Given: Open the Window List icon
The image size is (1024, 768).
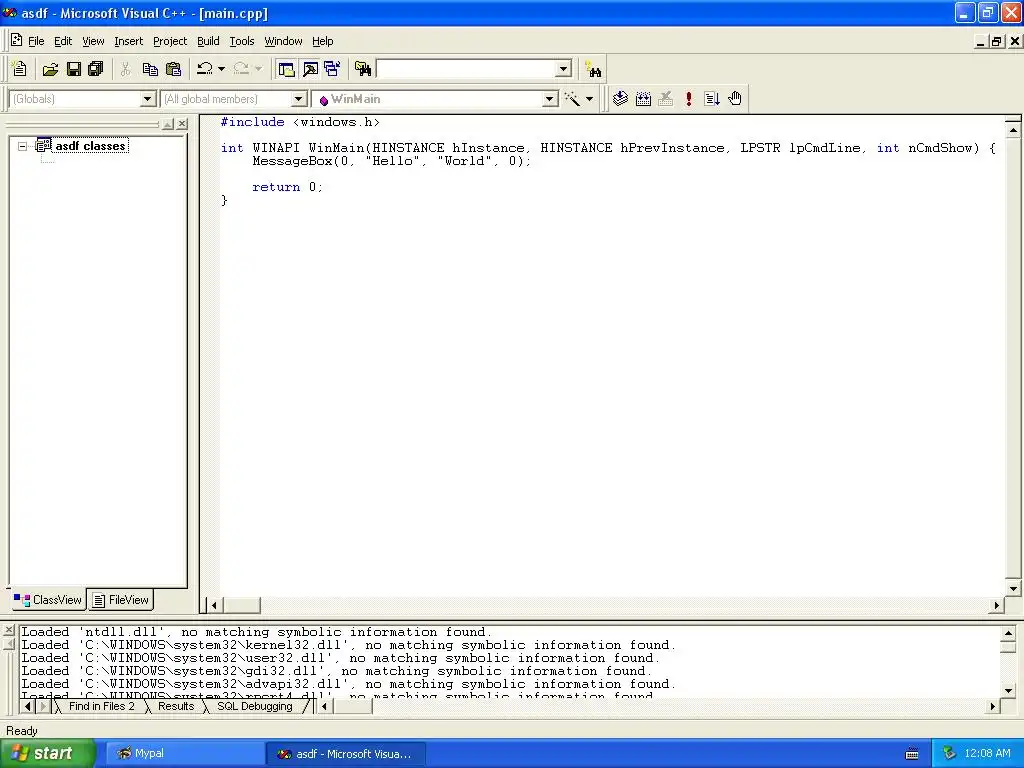Looking at the screenshot, I should pyautogui.click(x=332, y=69).
